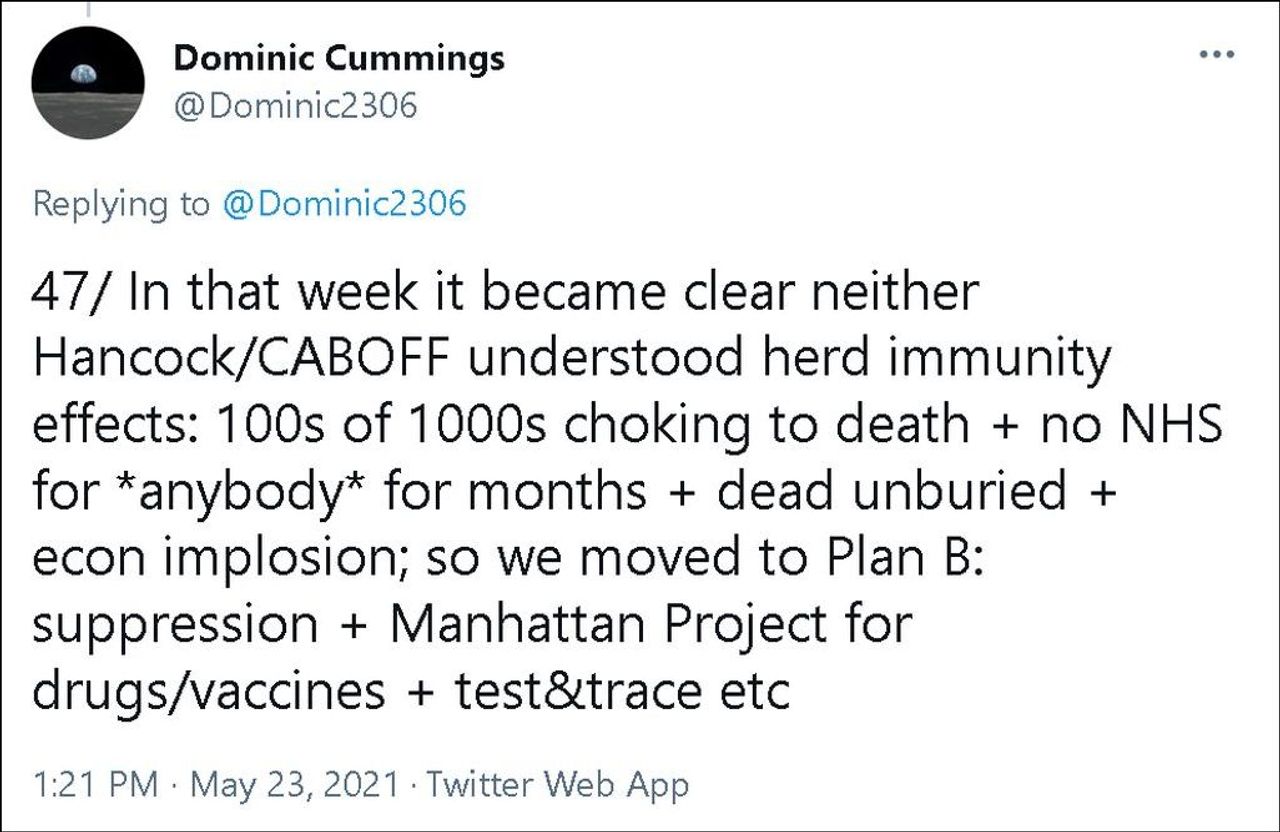Screen dimensions: 1280x832
Task: Click Dominic Cummings' earthrise profile avatar
Action: [88, 84]
